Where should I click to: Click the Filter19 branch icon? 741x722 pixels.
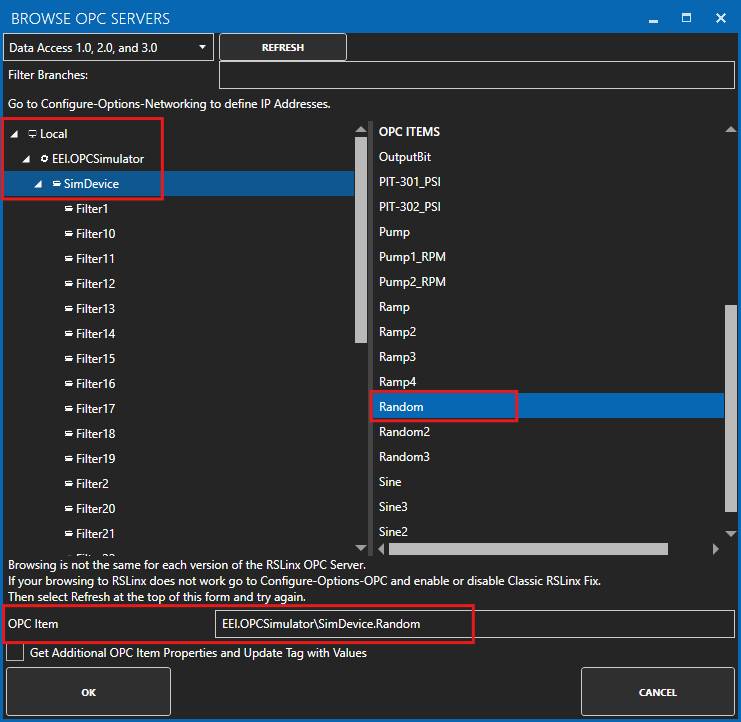69,459
